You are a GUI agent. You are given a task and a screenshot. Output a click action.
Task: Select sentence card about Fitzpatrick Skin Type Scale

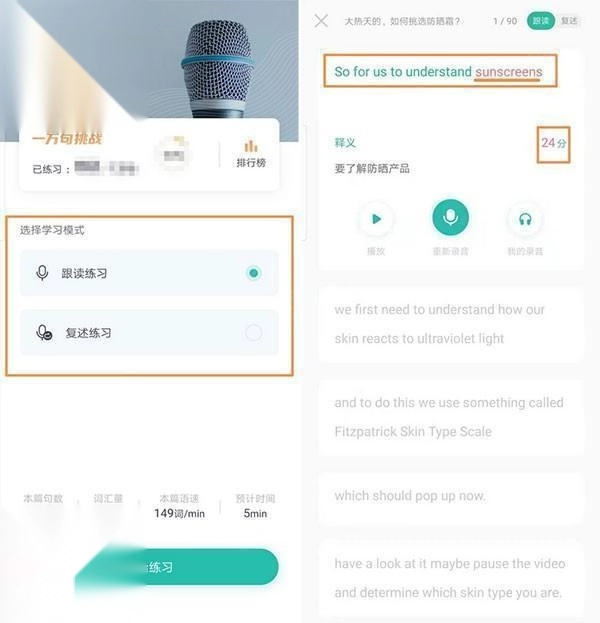[451, 417]
